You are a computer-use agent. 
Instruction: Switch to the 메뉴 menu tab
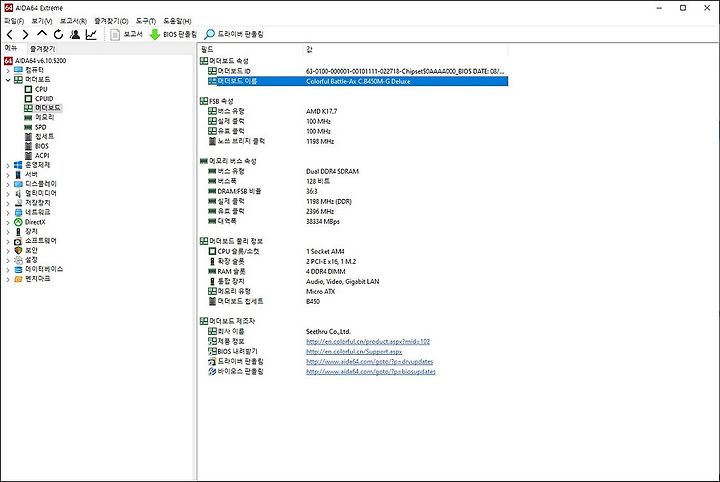(x=11, y=48)
